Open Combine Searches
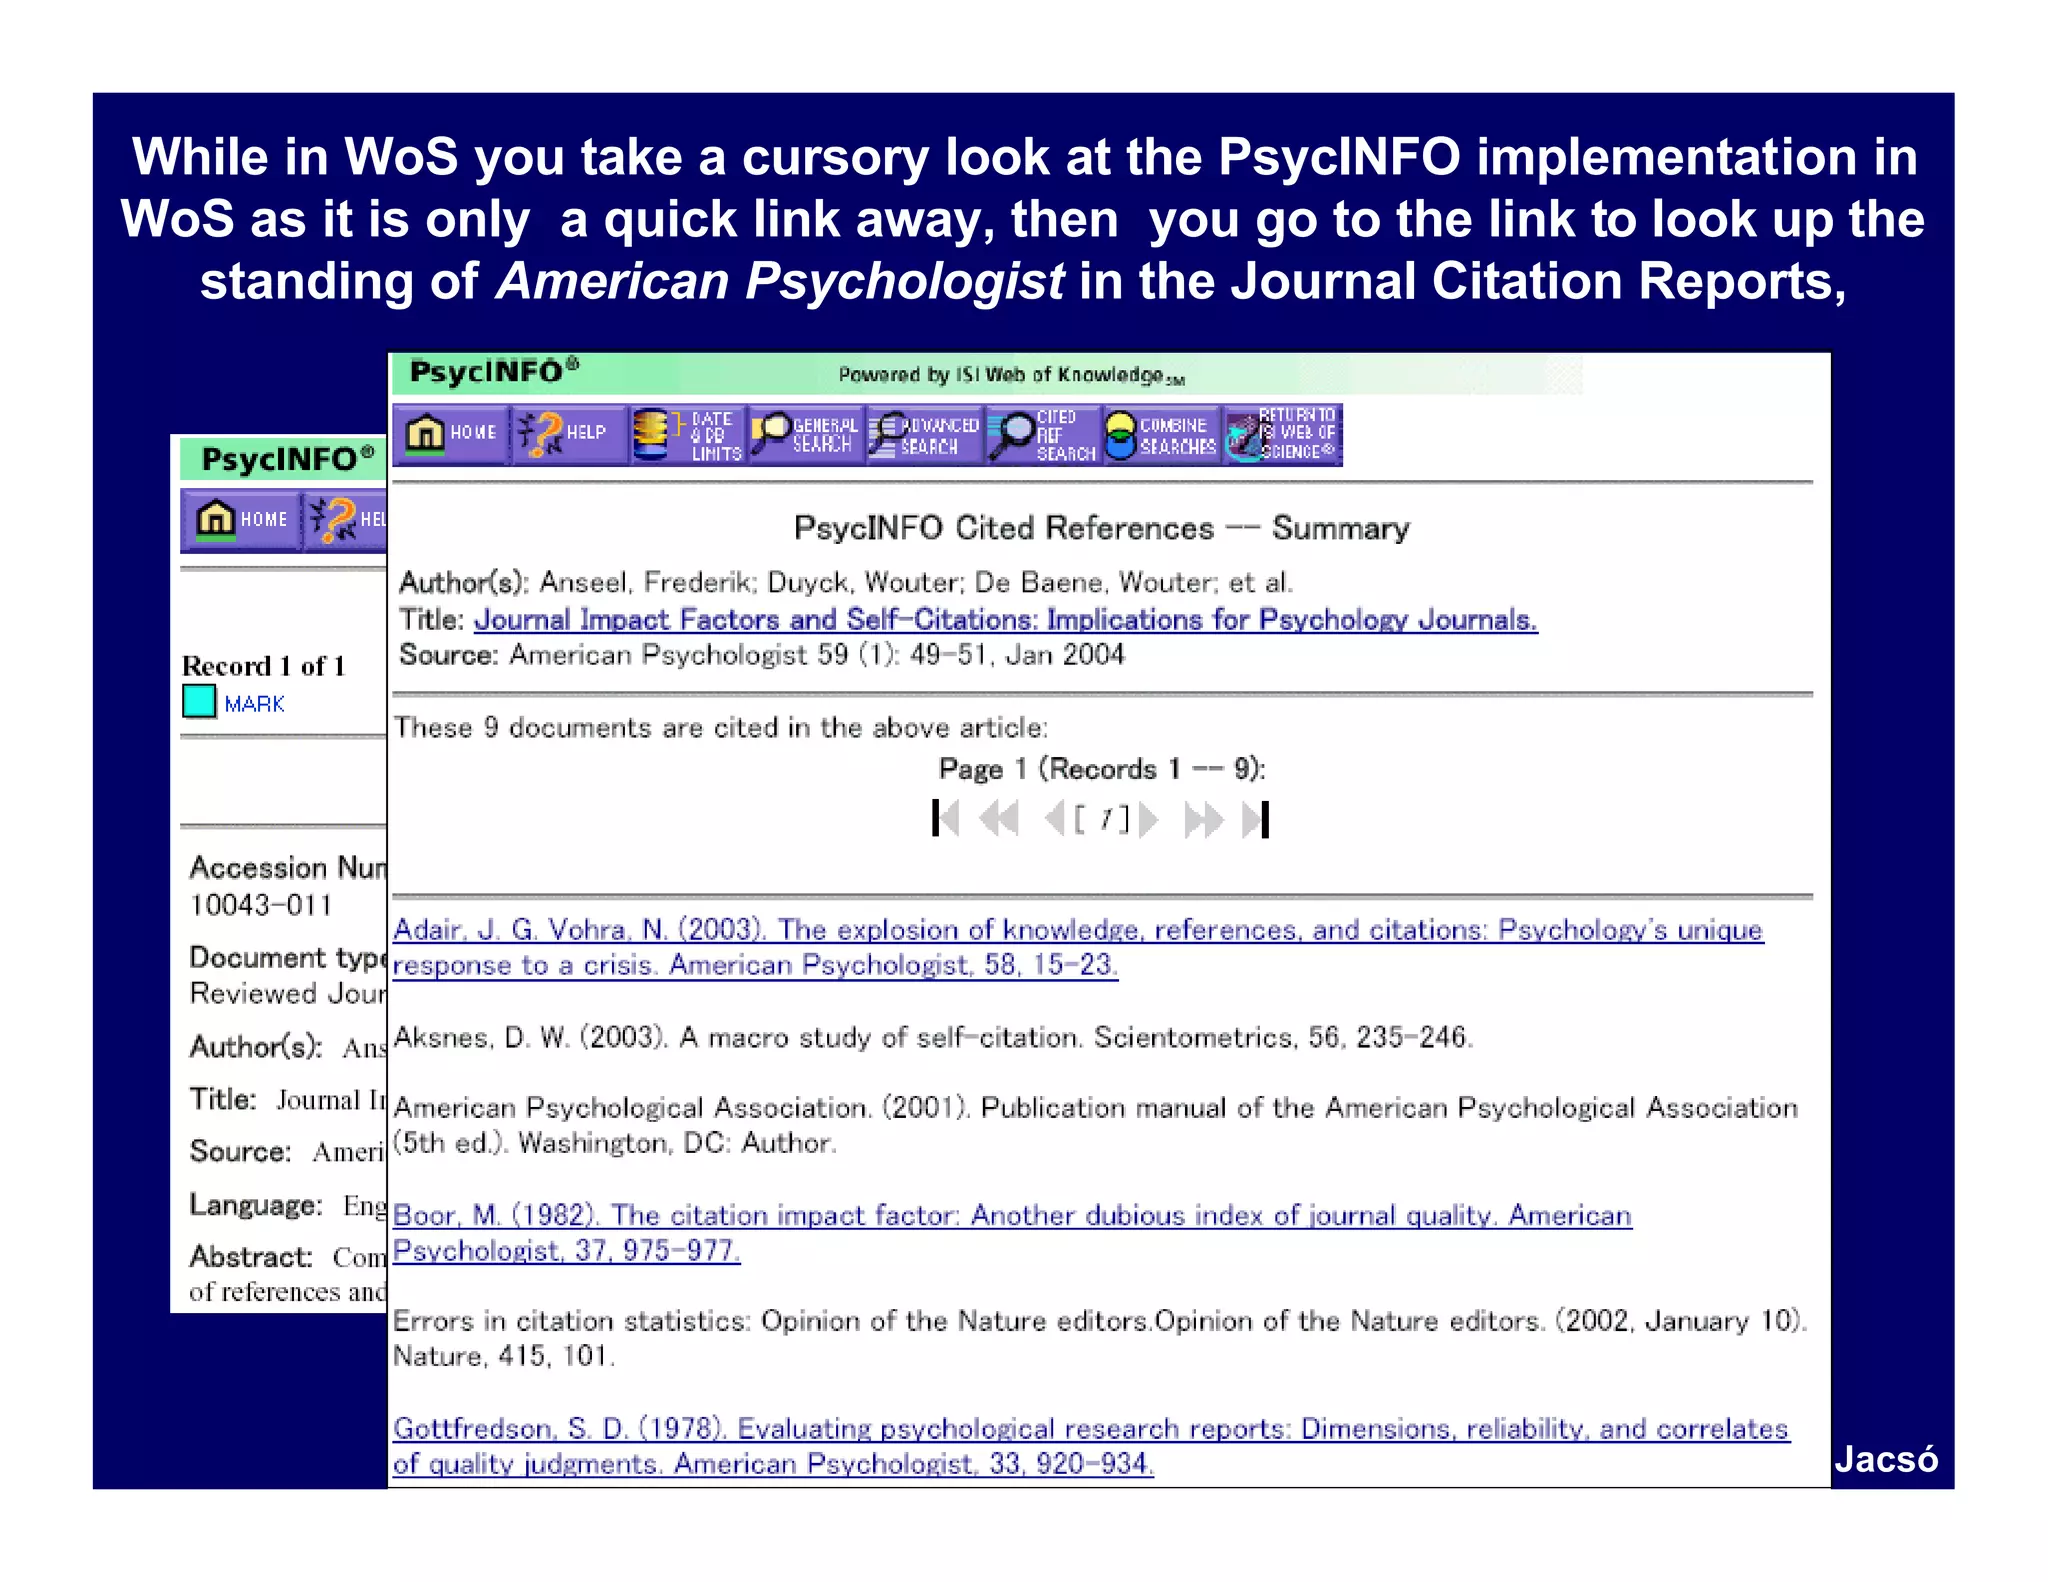Viewport: 2048px width, 1582px height. coord(1161,435)
